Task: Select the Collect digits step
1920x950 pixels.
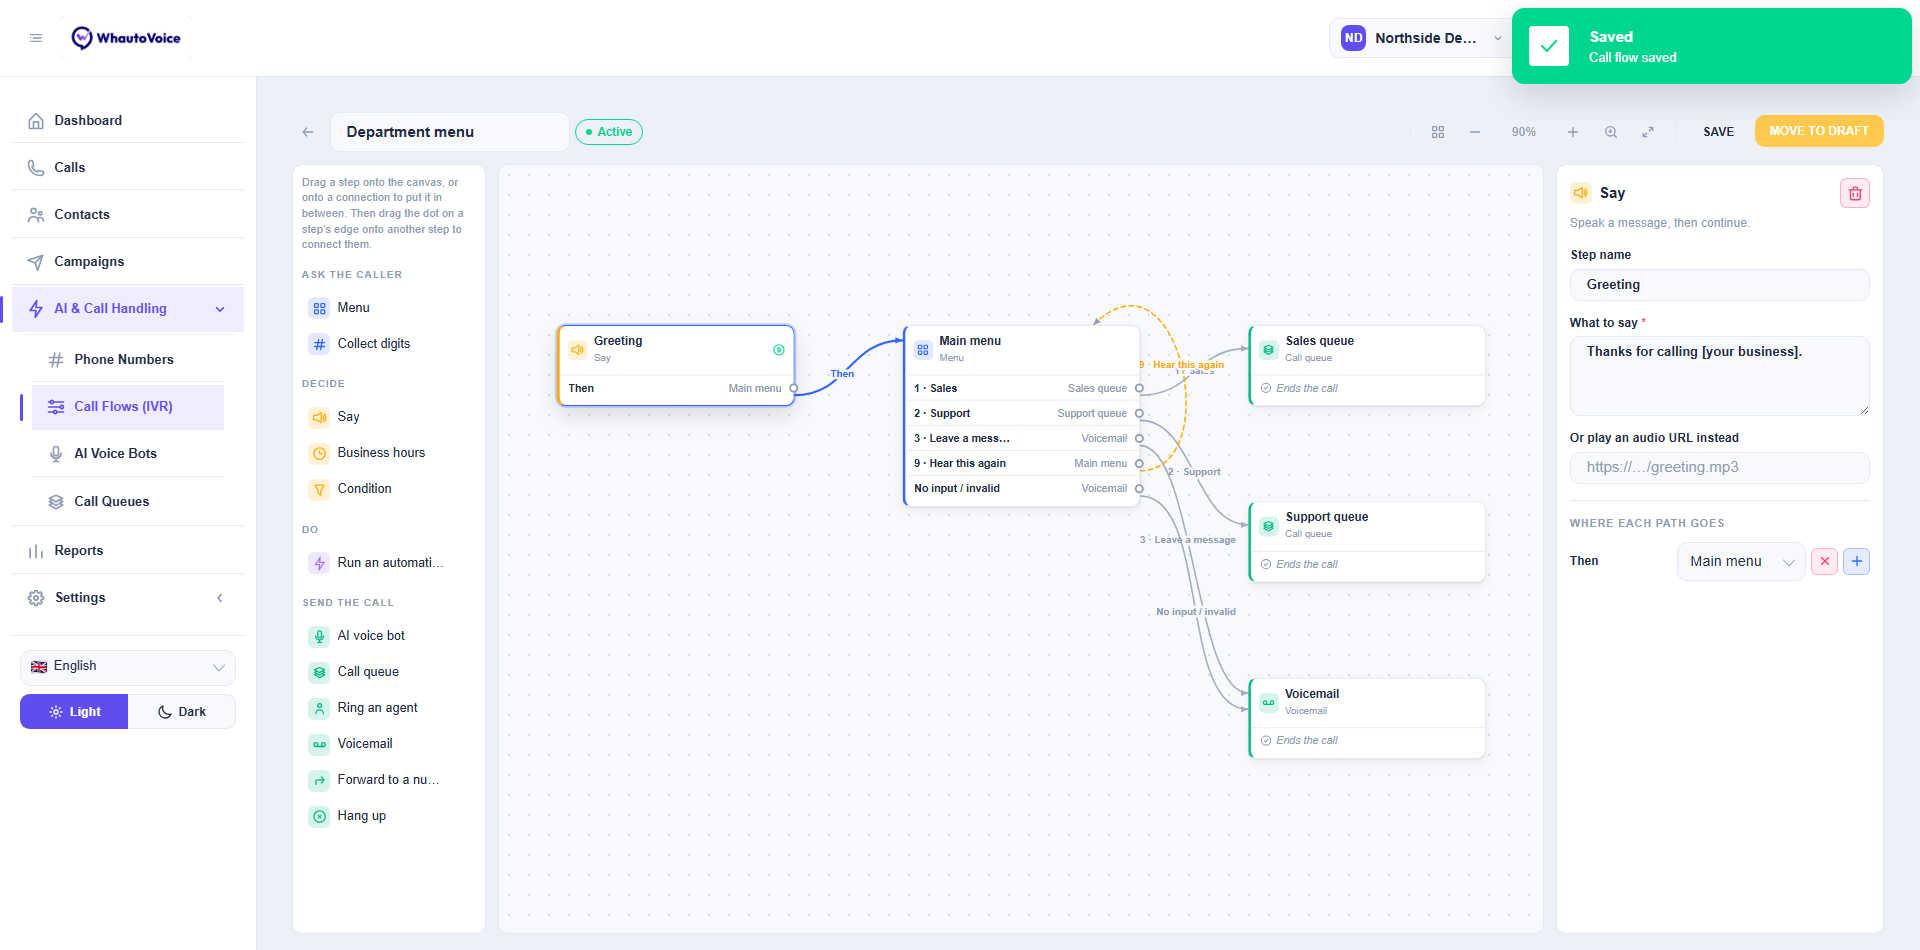Action: [388, 344]
